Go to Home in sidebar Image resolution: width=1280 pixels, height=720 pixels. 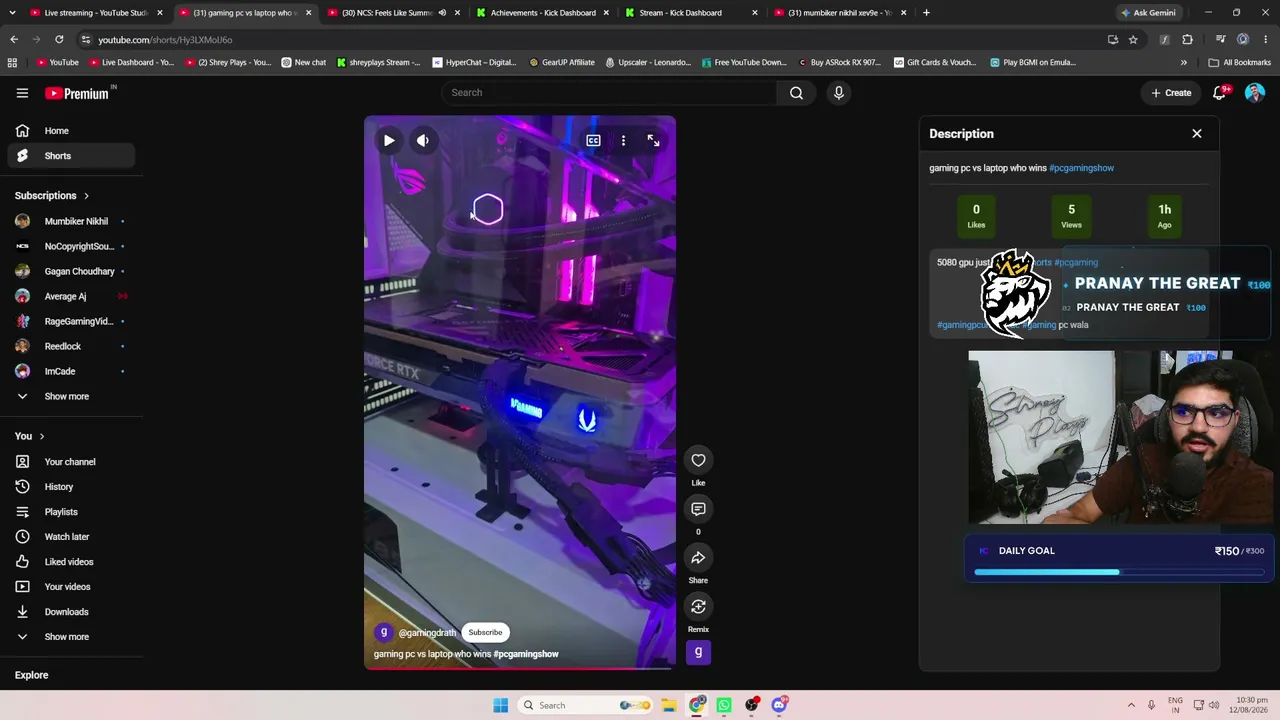71,131
